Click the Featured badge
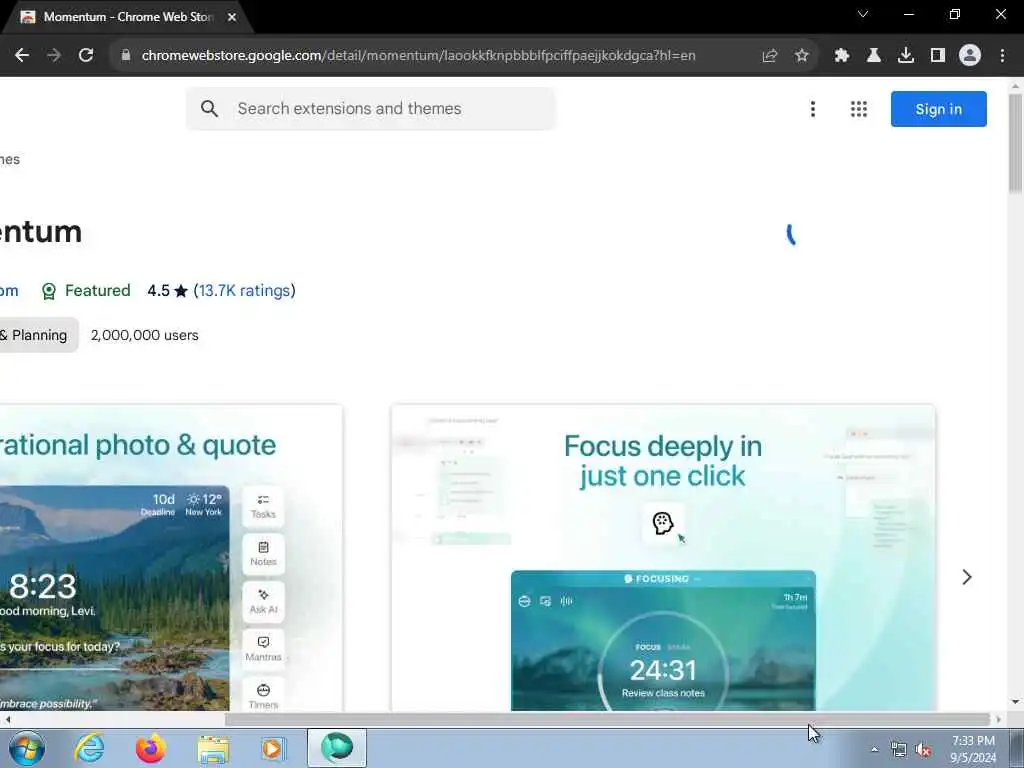Screen dimensions: 1024x768 click(86, 291)
